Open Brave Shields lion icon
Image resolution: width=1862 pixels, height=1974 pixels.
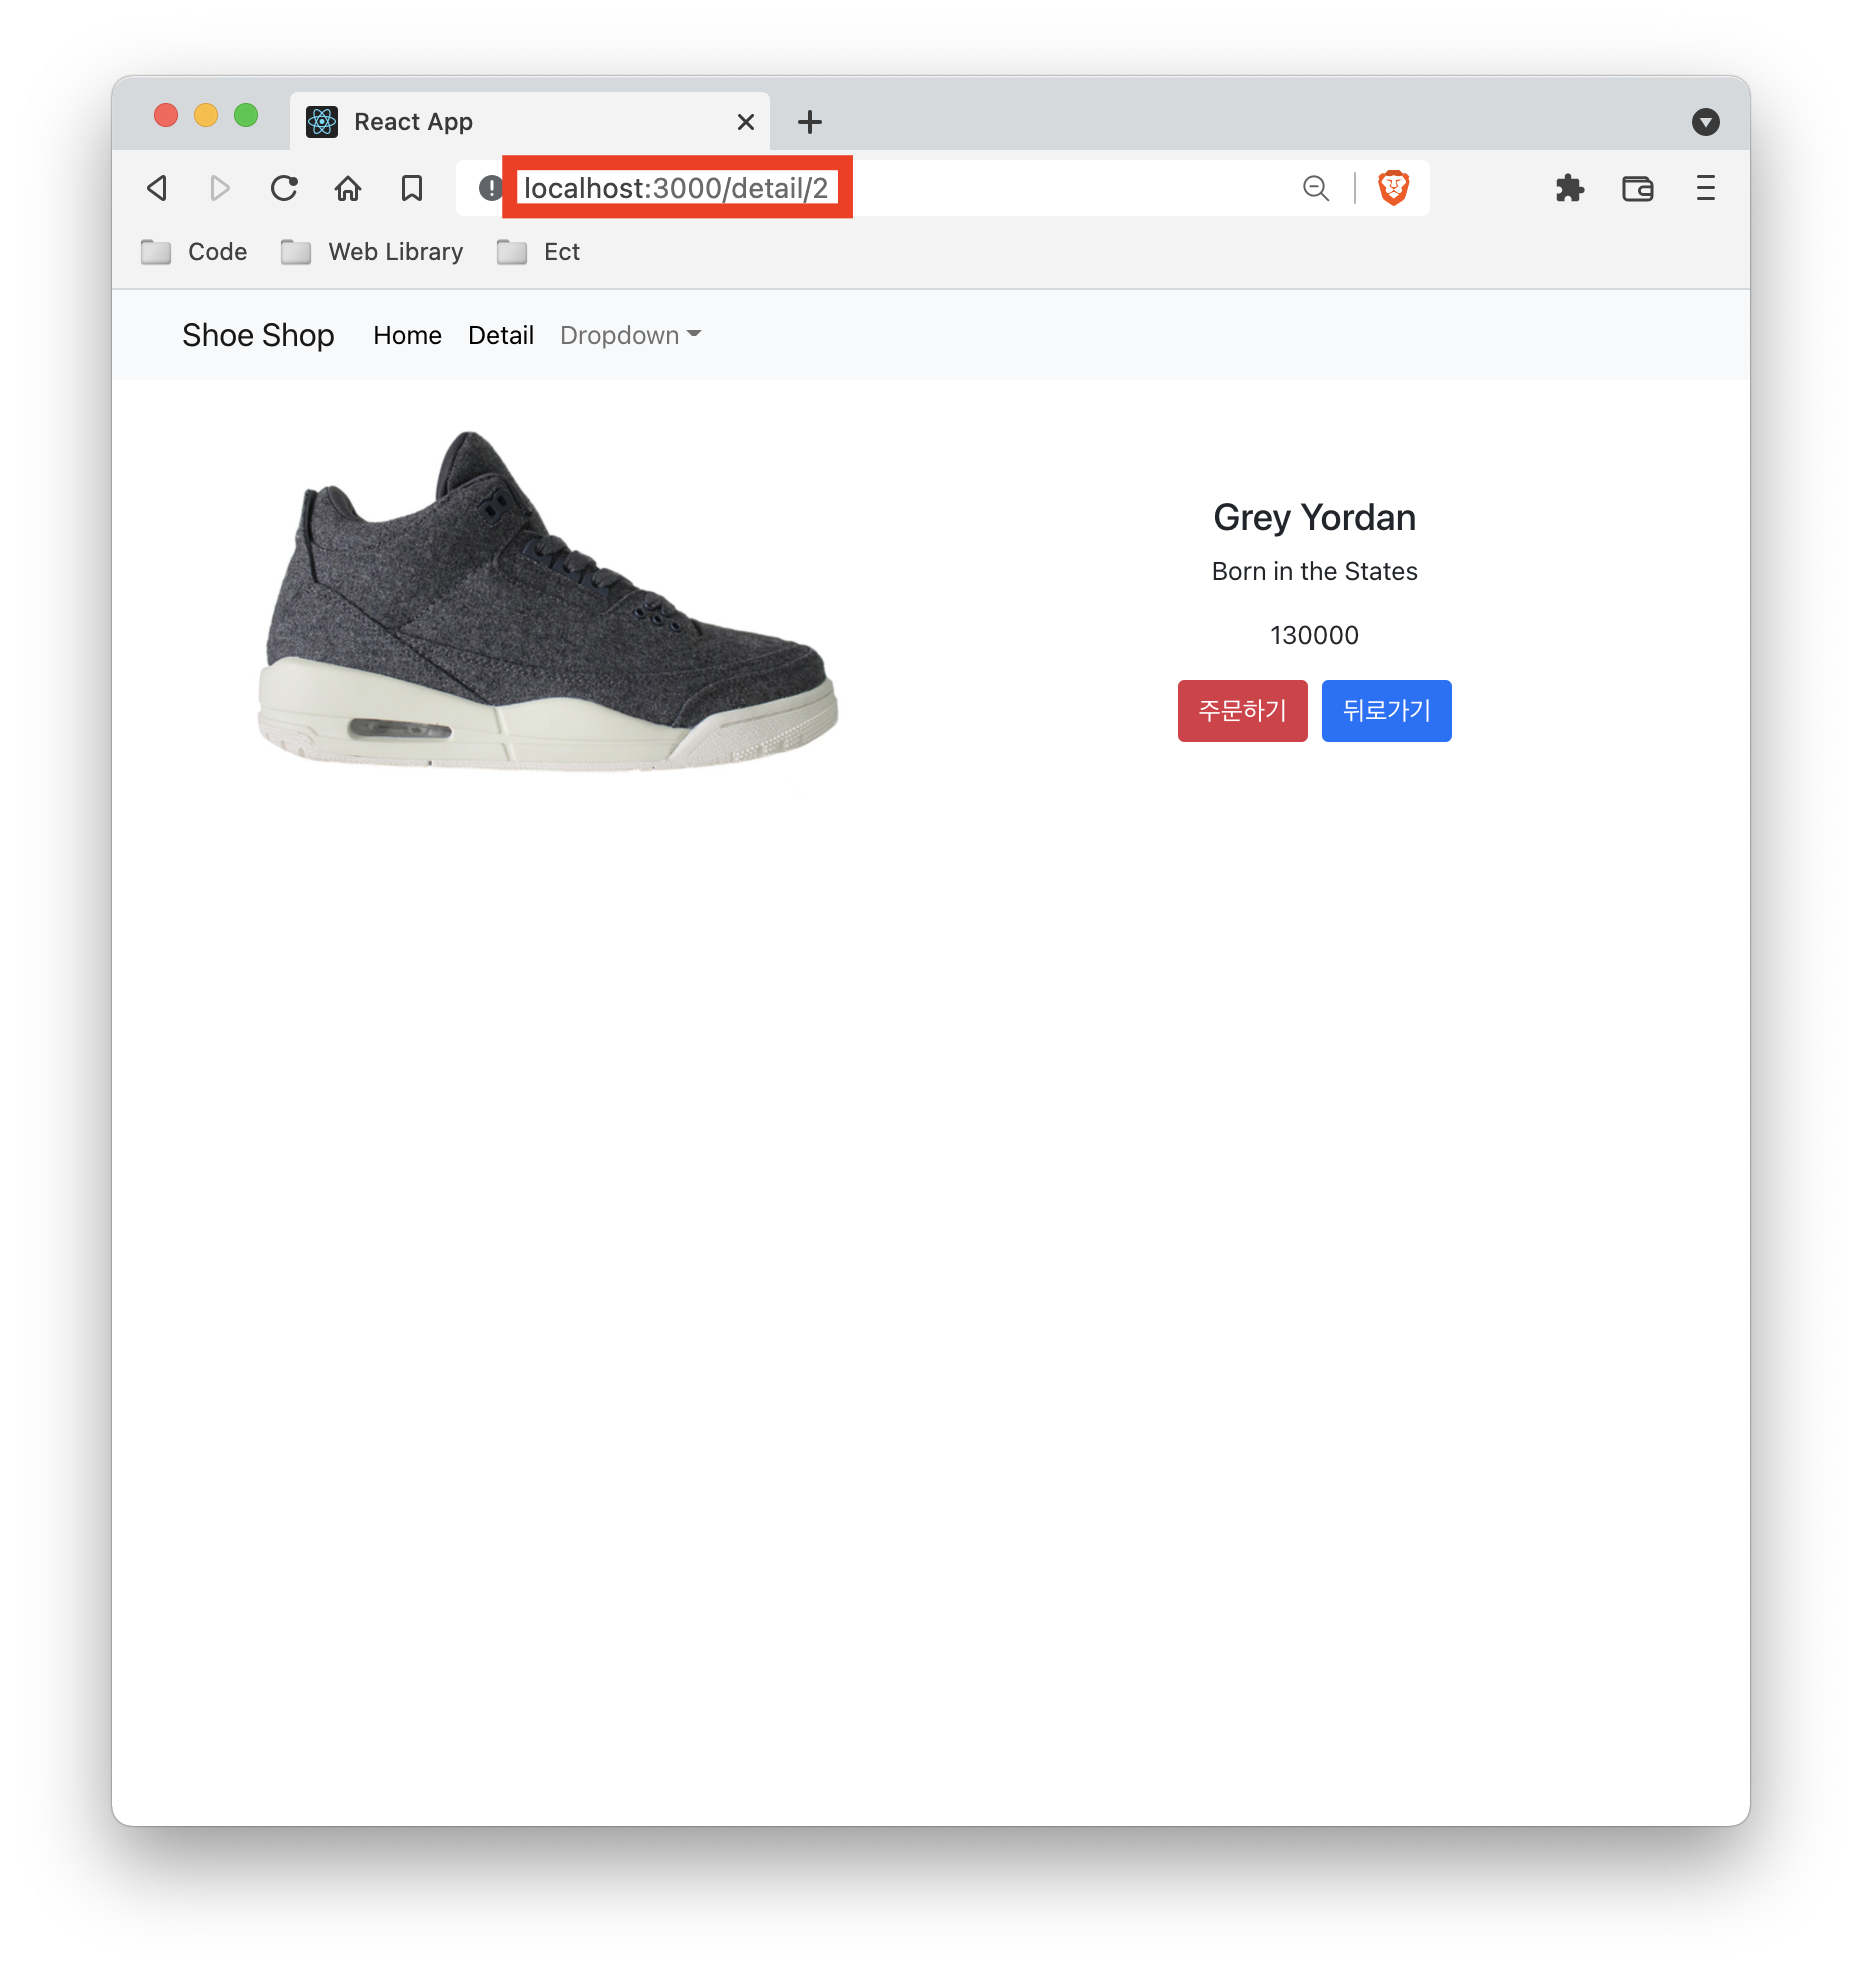1393,188
